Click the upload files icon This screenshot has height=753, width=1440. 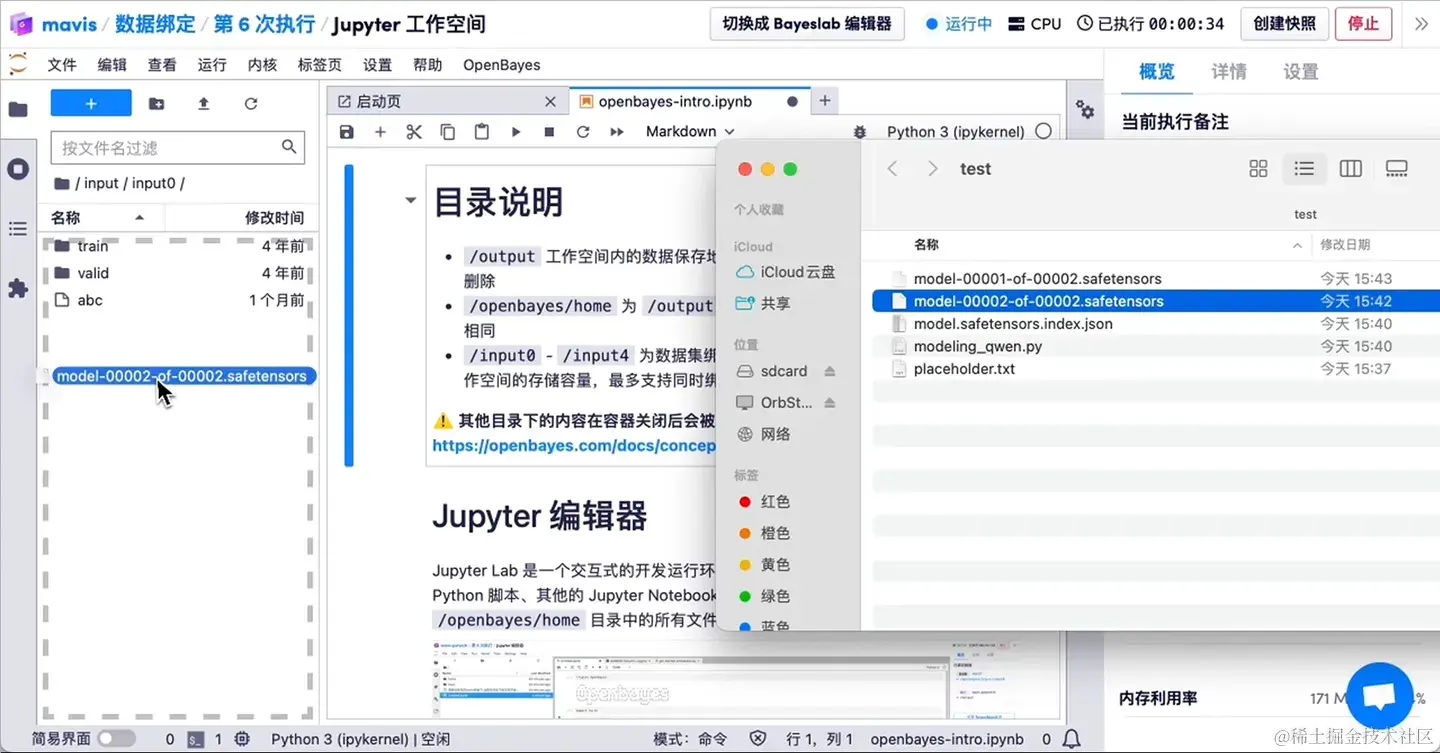tap(204, 103)
